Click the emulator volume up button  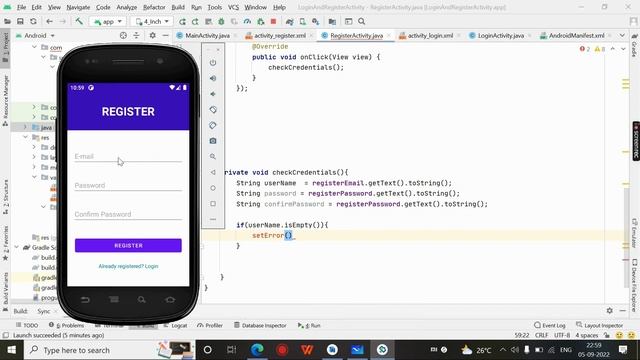click(x=213, y=78)
